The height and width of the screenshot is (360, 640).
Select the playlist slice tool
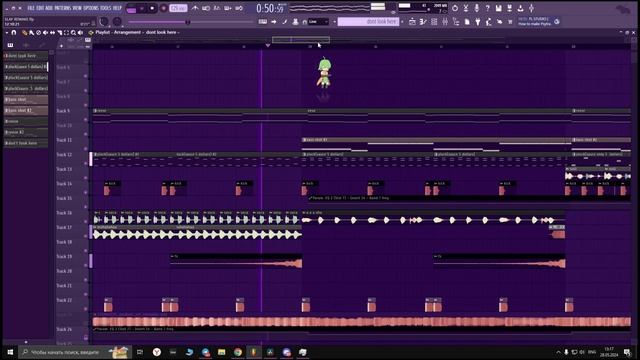pos(59,32)
